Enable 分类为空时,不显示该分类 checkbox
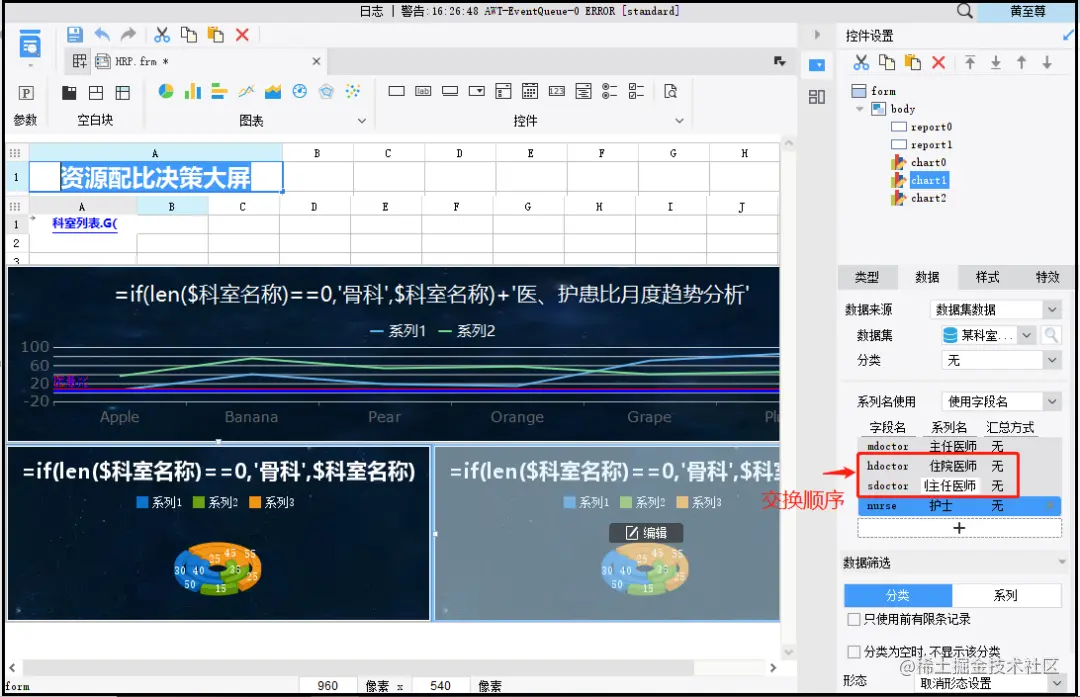1080x697 pixels. tap(854, 652)
